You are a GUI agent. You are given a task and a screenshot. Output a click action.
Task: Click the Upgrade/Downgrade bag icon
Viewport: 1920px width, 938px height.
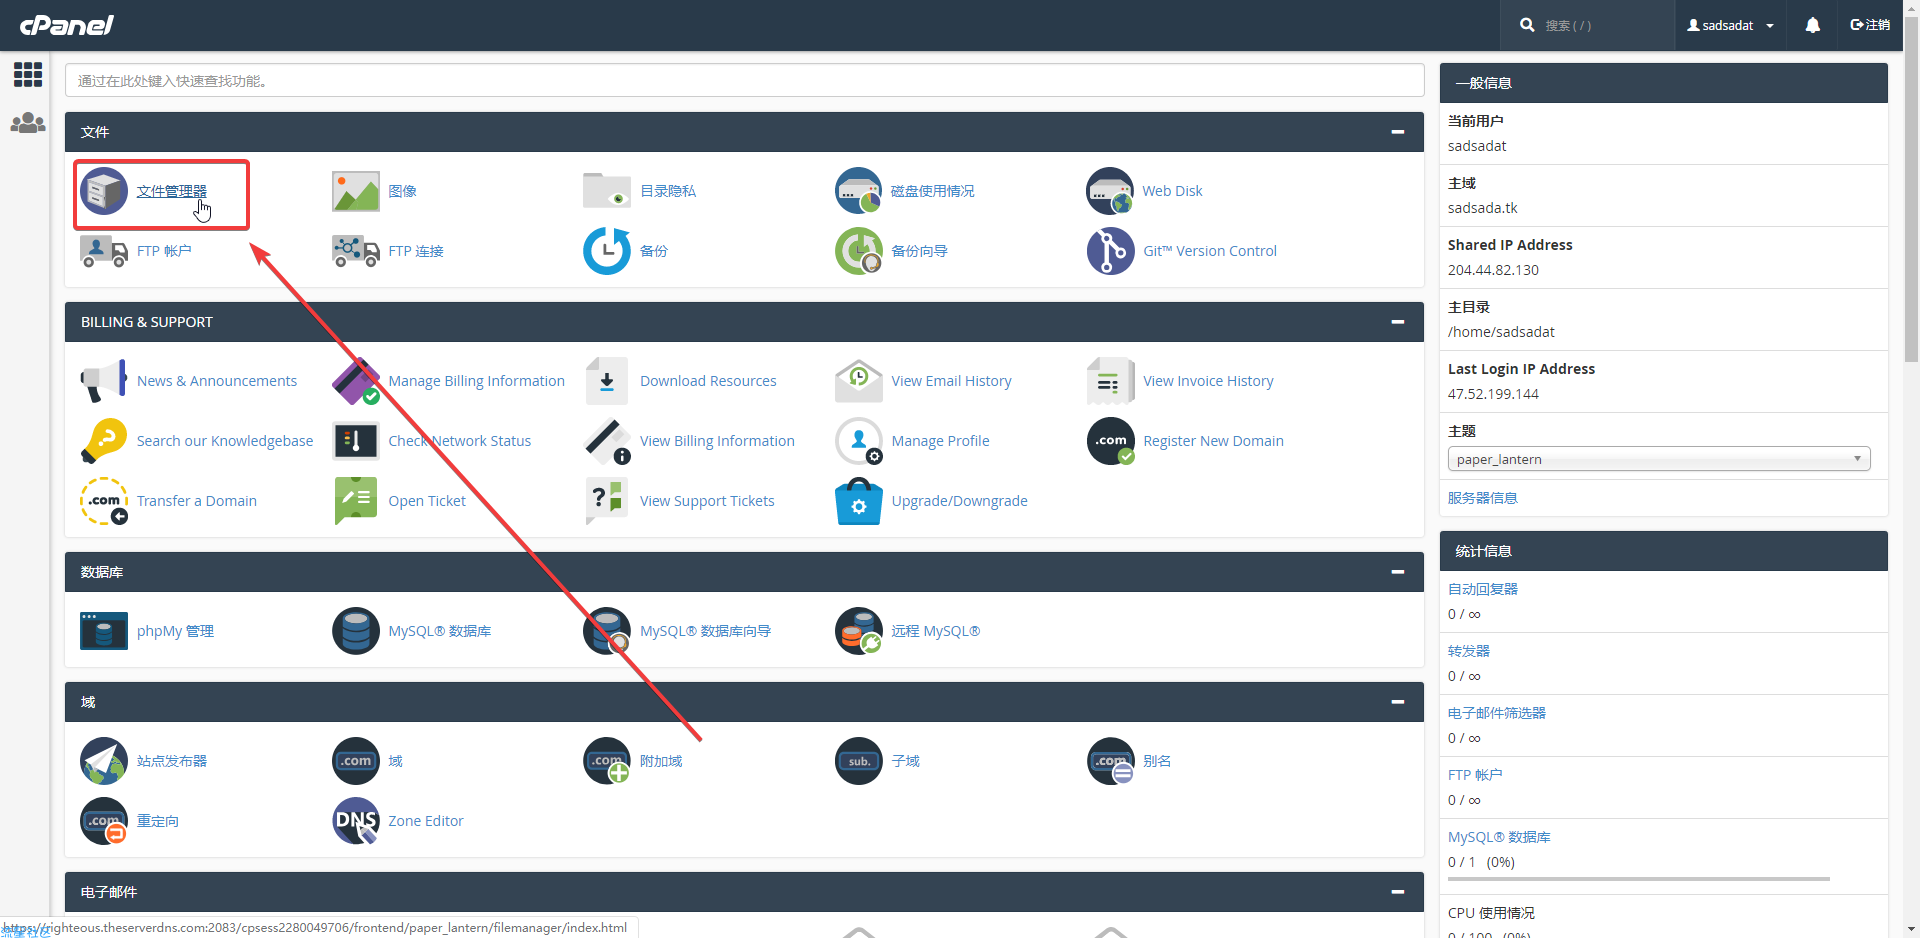click(x=859, y=501)
